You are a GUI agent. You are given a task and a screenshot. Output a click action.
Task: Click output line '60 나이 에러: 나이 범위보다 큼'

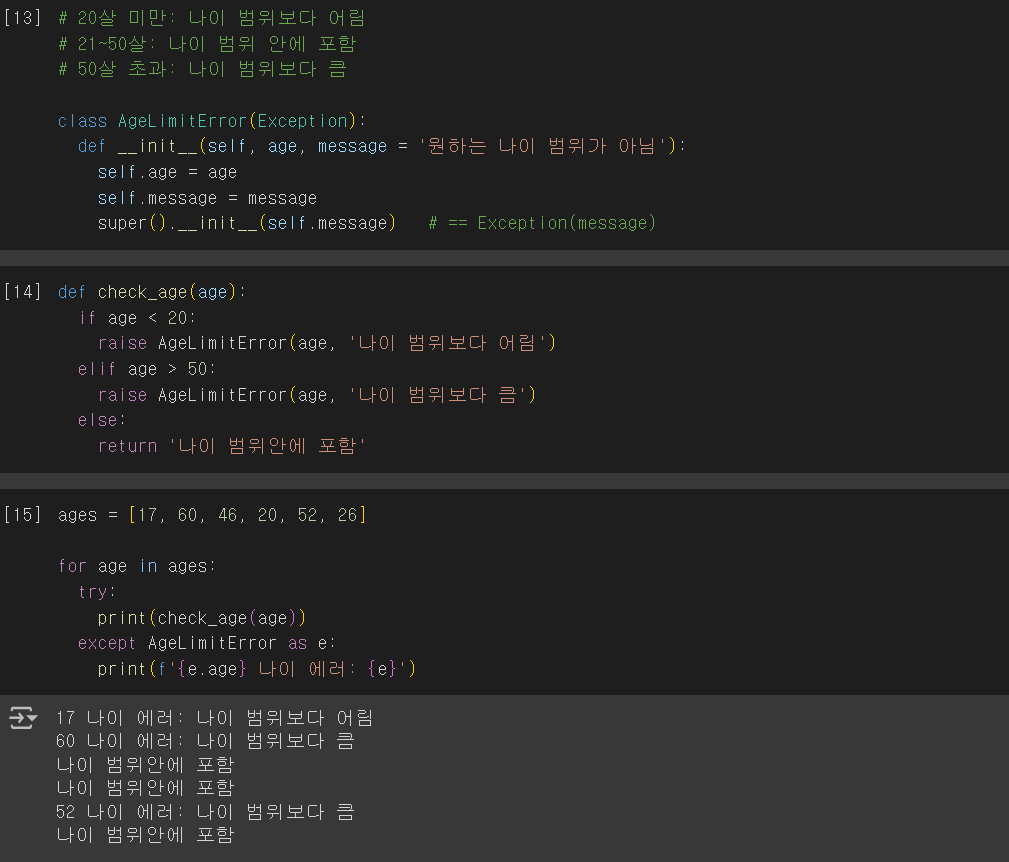pos(205,741)
